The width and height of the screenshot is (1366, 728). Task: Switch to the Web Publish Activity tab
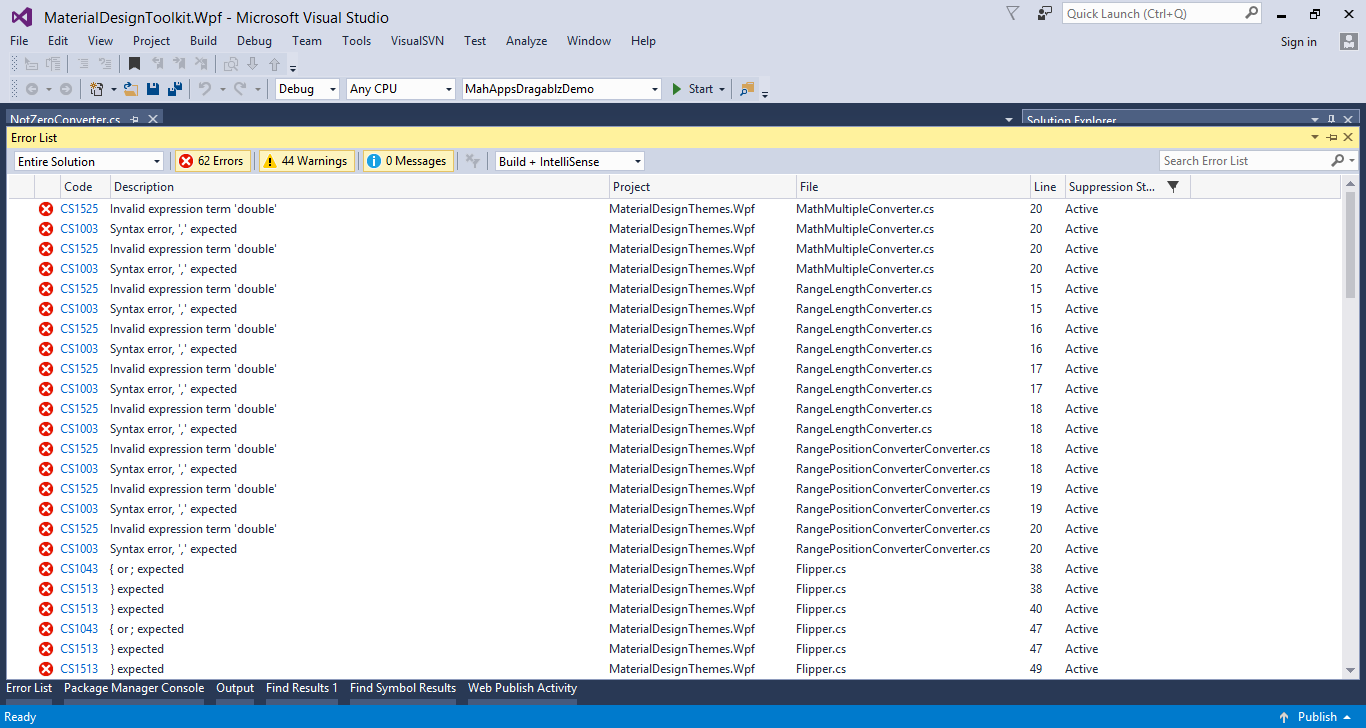point(522,688)
